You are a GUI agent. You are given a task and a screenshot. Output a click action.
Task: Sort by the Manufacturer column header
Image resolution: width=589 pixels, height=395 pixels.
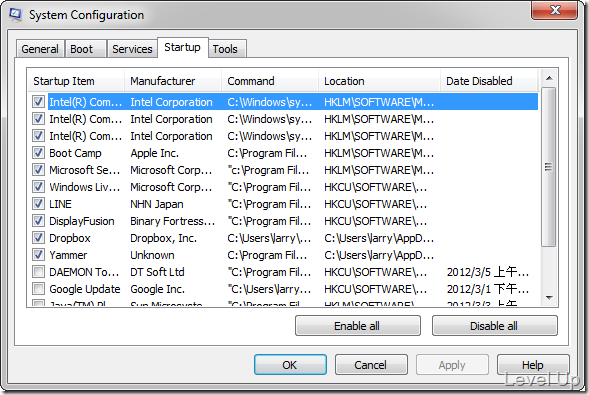pyautogui.click(x=173, y=81)
